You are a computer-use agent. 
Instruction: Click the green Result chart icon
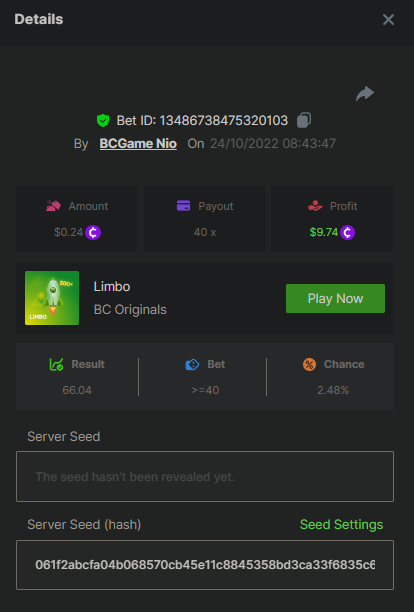point(57,365)
